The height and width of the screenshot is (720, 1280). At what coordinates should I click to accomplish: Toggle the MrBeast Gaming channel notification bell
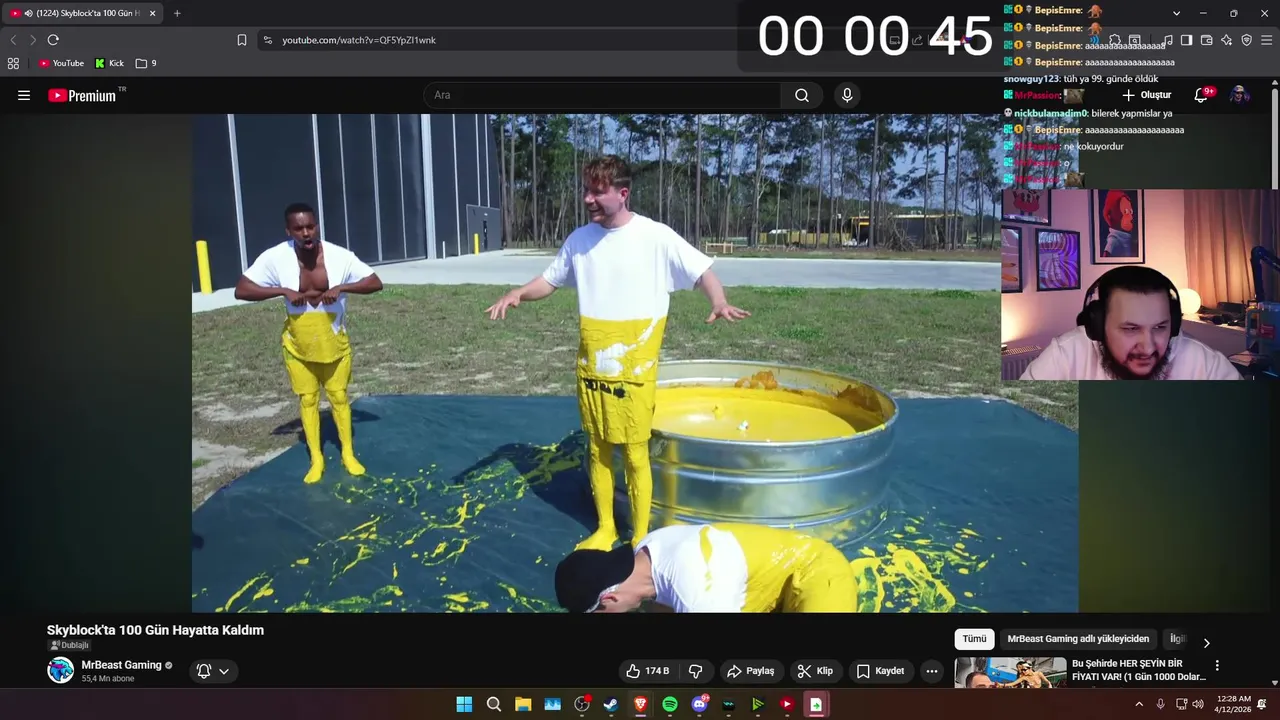[204, 671]
